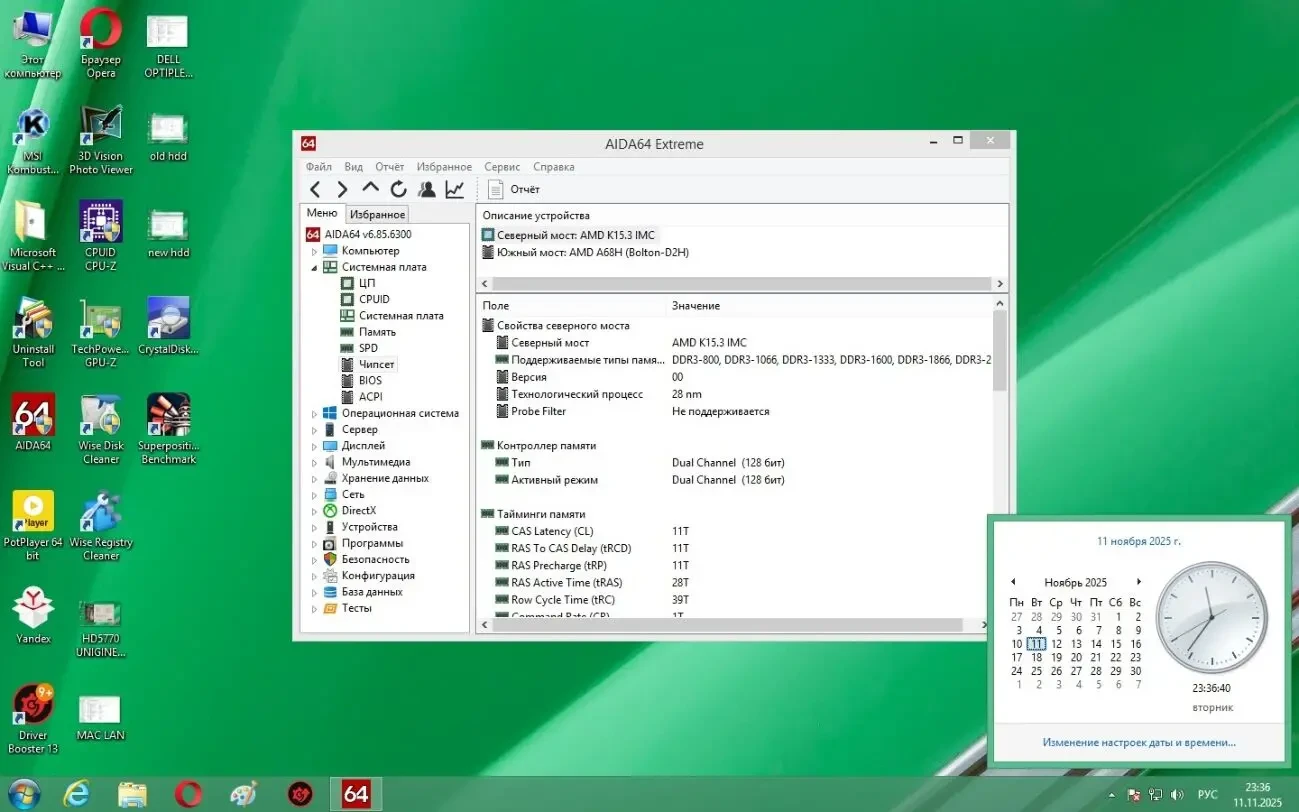Expand the Компьютер tree node
1299x812 pixels.
(315, 251)
